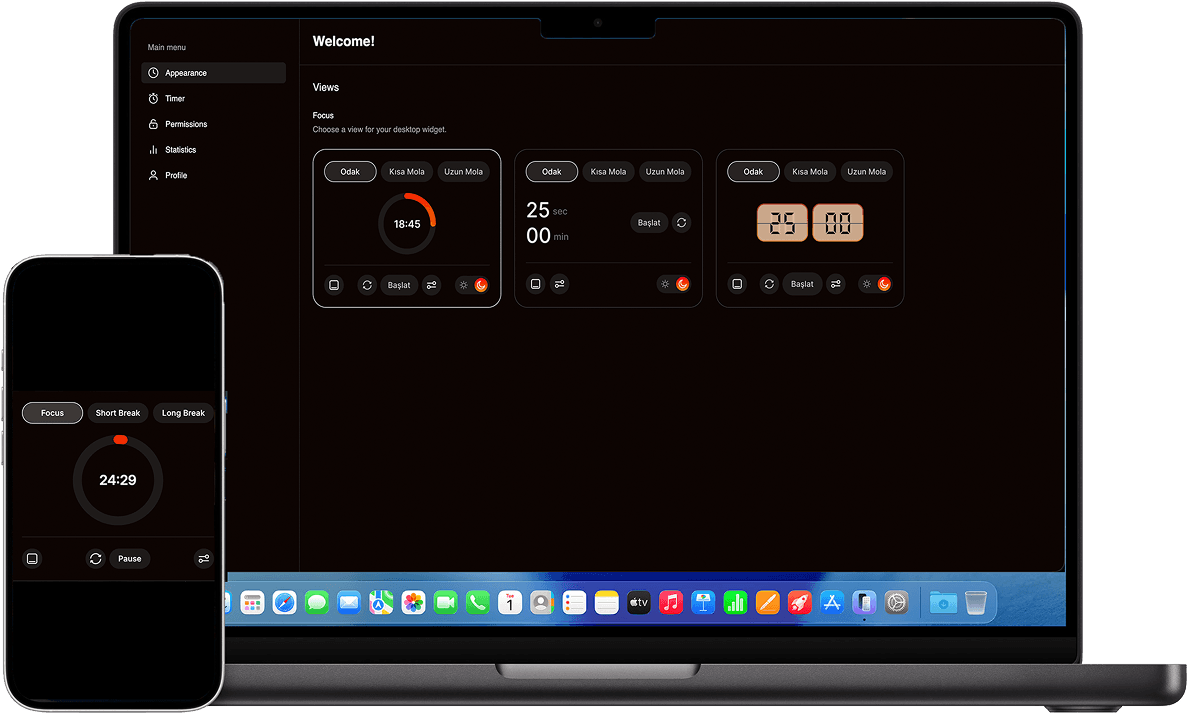Click the flip clock tile showing 25

click(782, 223)
